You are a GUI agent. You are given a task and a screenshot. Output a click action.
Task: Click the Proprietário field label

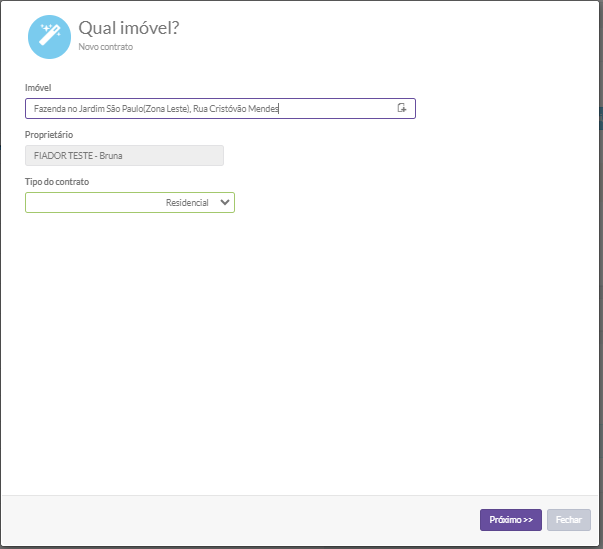coord(49,134)
